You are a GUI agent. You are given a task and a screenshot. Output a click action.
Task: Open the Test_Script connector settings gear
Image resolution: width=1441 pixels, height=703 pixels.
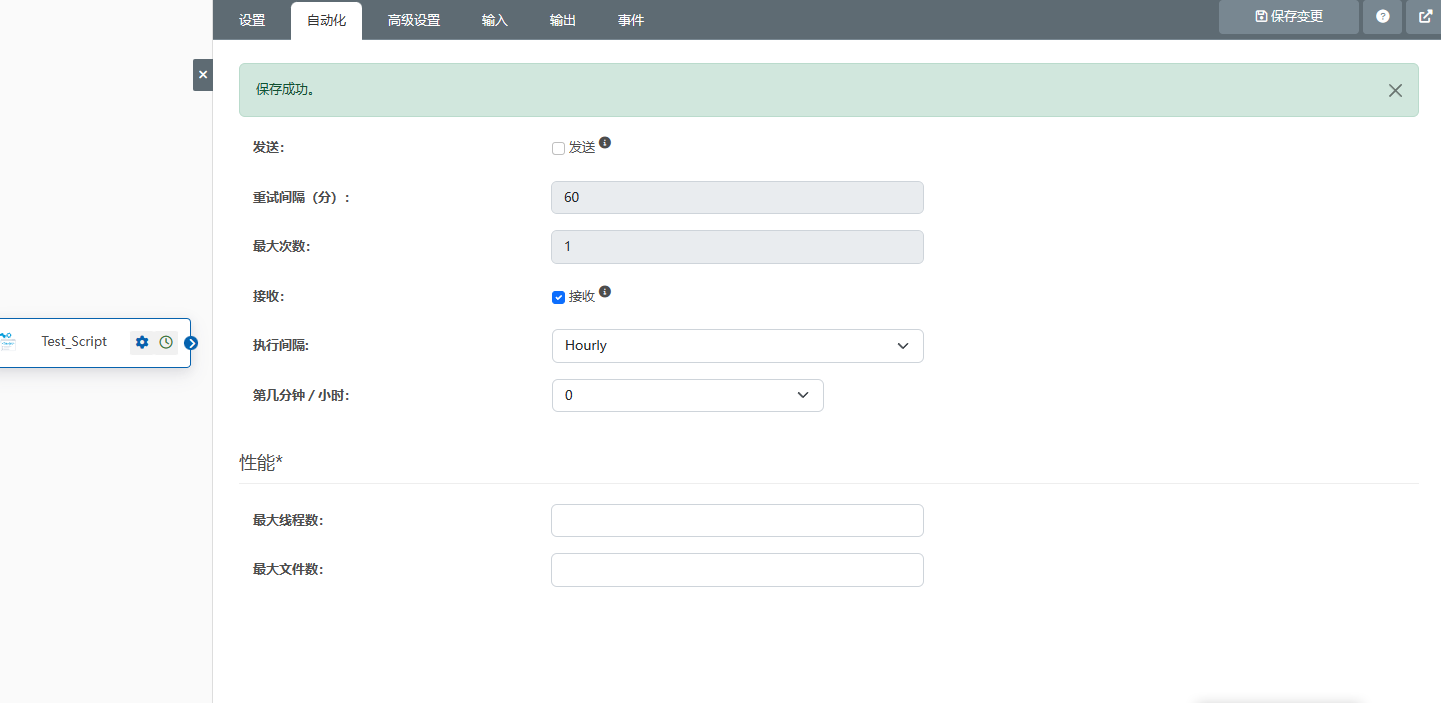(142, 342)
